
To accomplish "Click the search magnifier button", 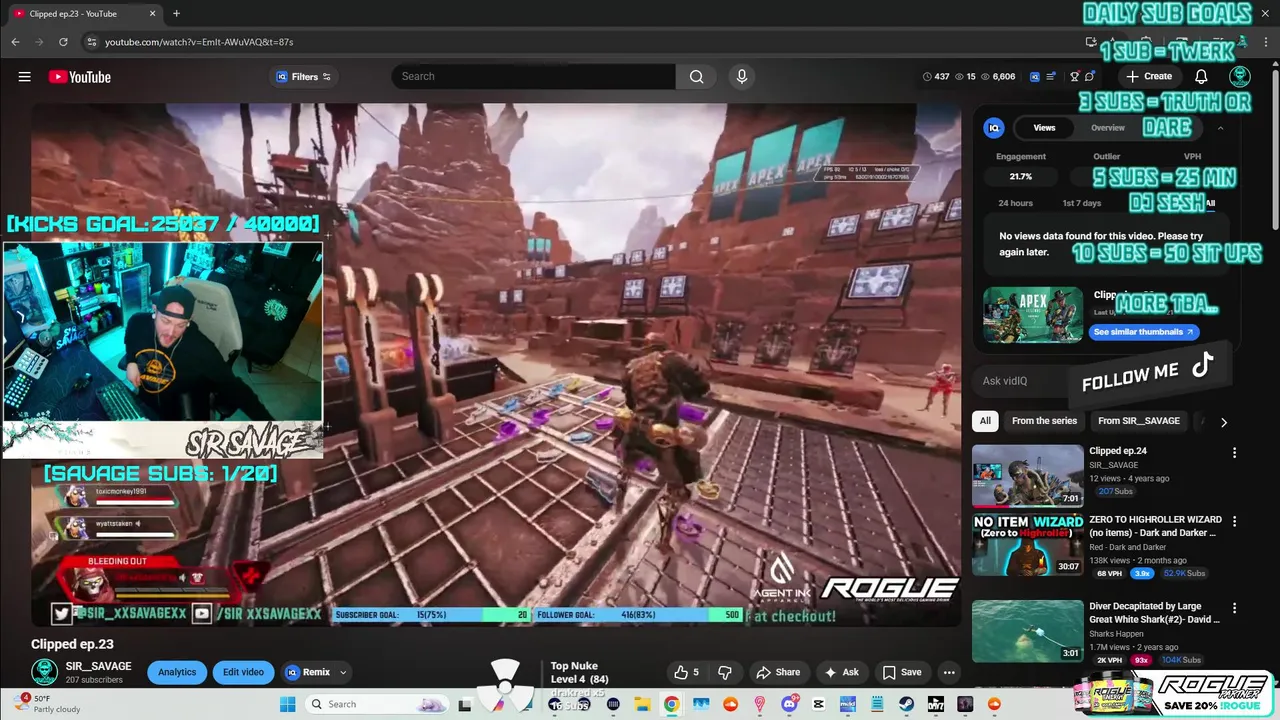I will pyautogui.click(x=696, y=77).
